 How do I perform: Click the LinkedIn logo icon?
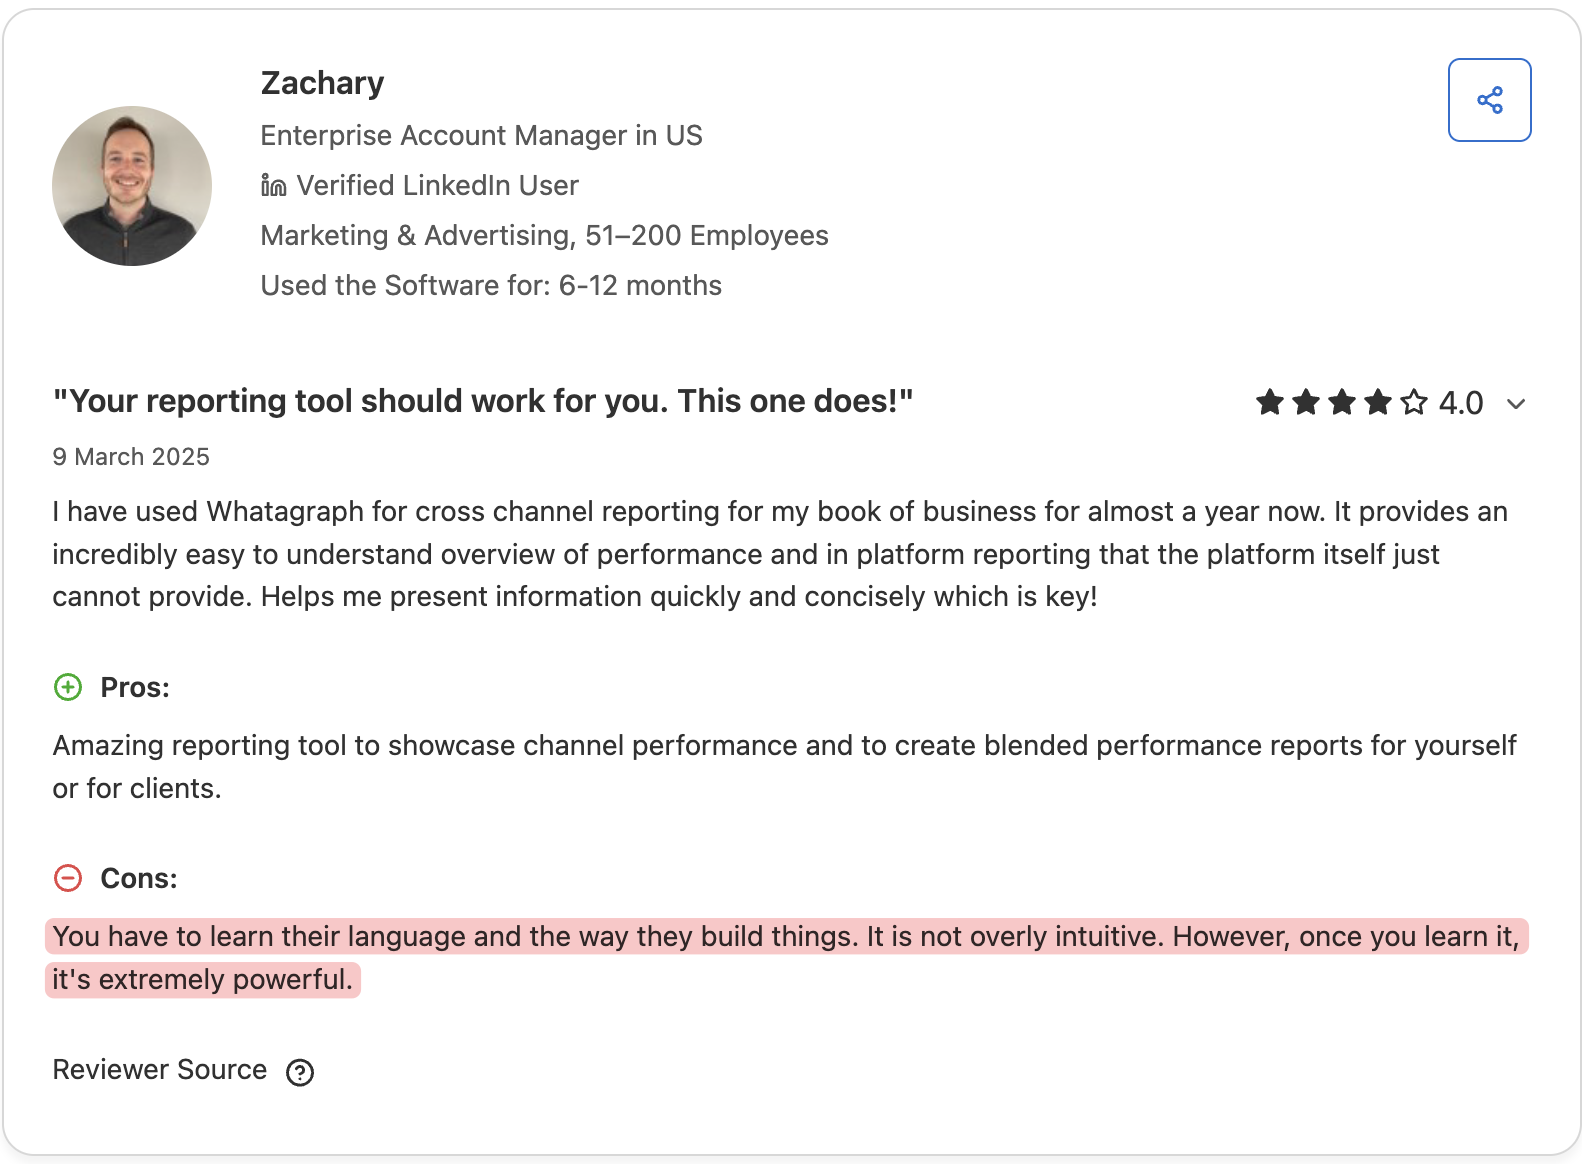coord(273,185)
